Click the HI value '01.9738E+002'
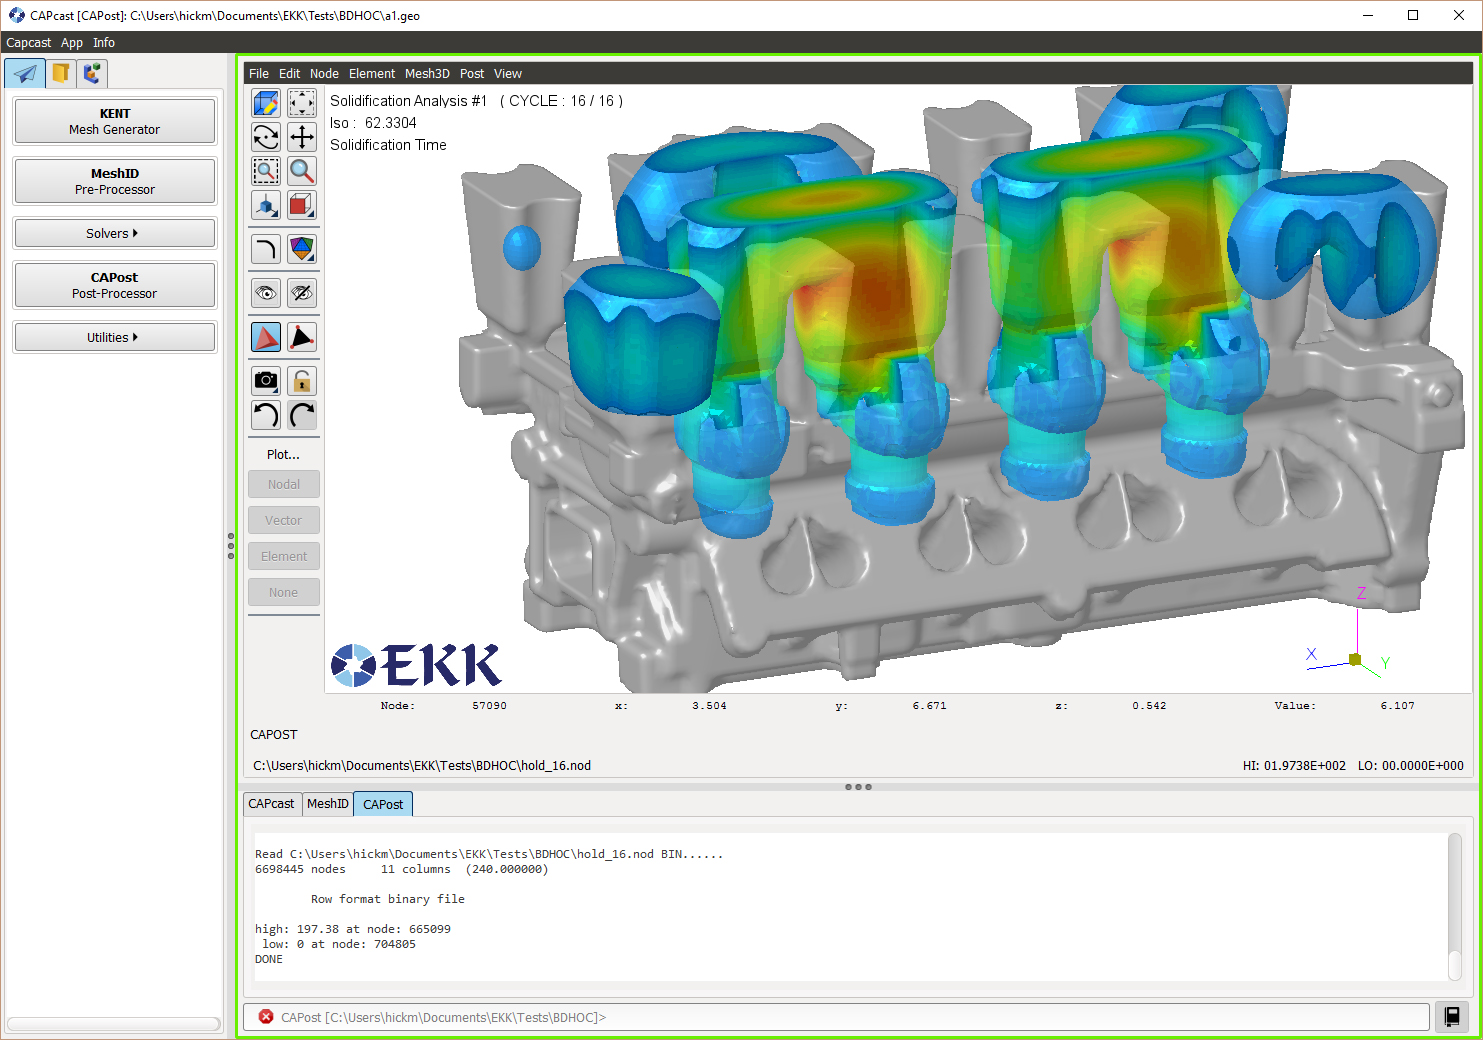1483x1040 pixels. [x=1305, y=766]
